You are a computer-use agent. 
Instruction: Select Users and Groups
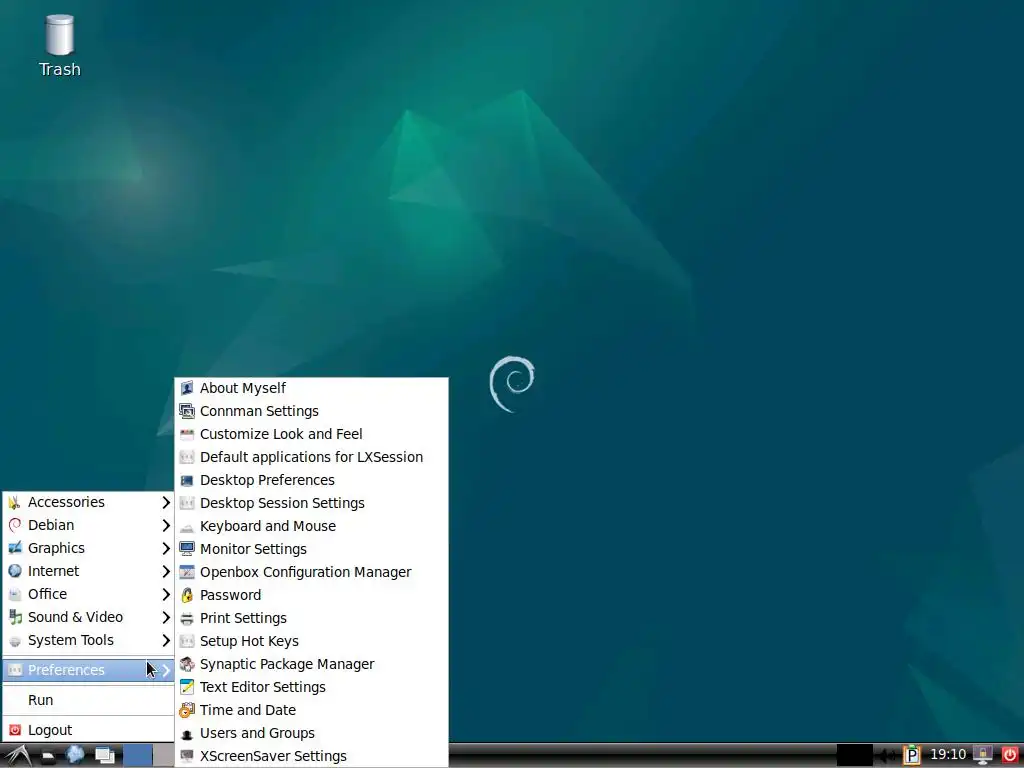312,733
